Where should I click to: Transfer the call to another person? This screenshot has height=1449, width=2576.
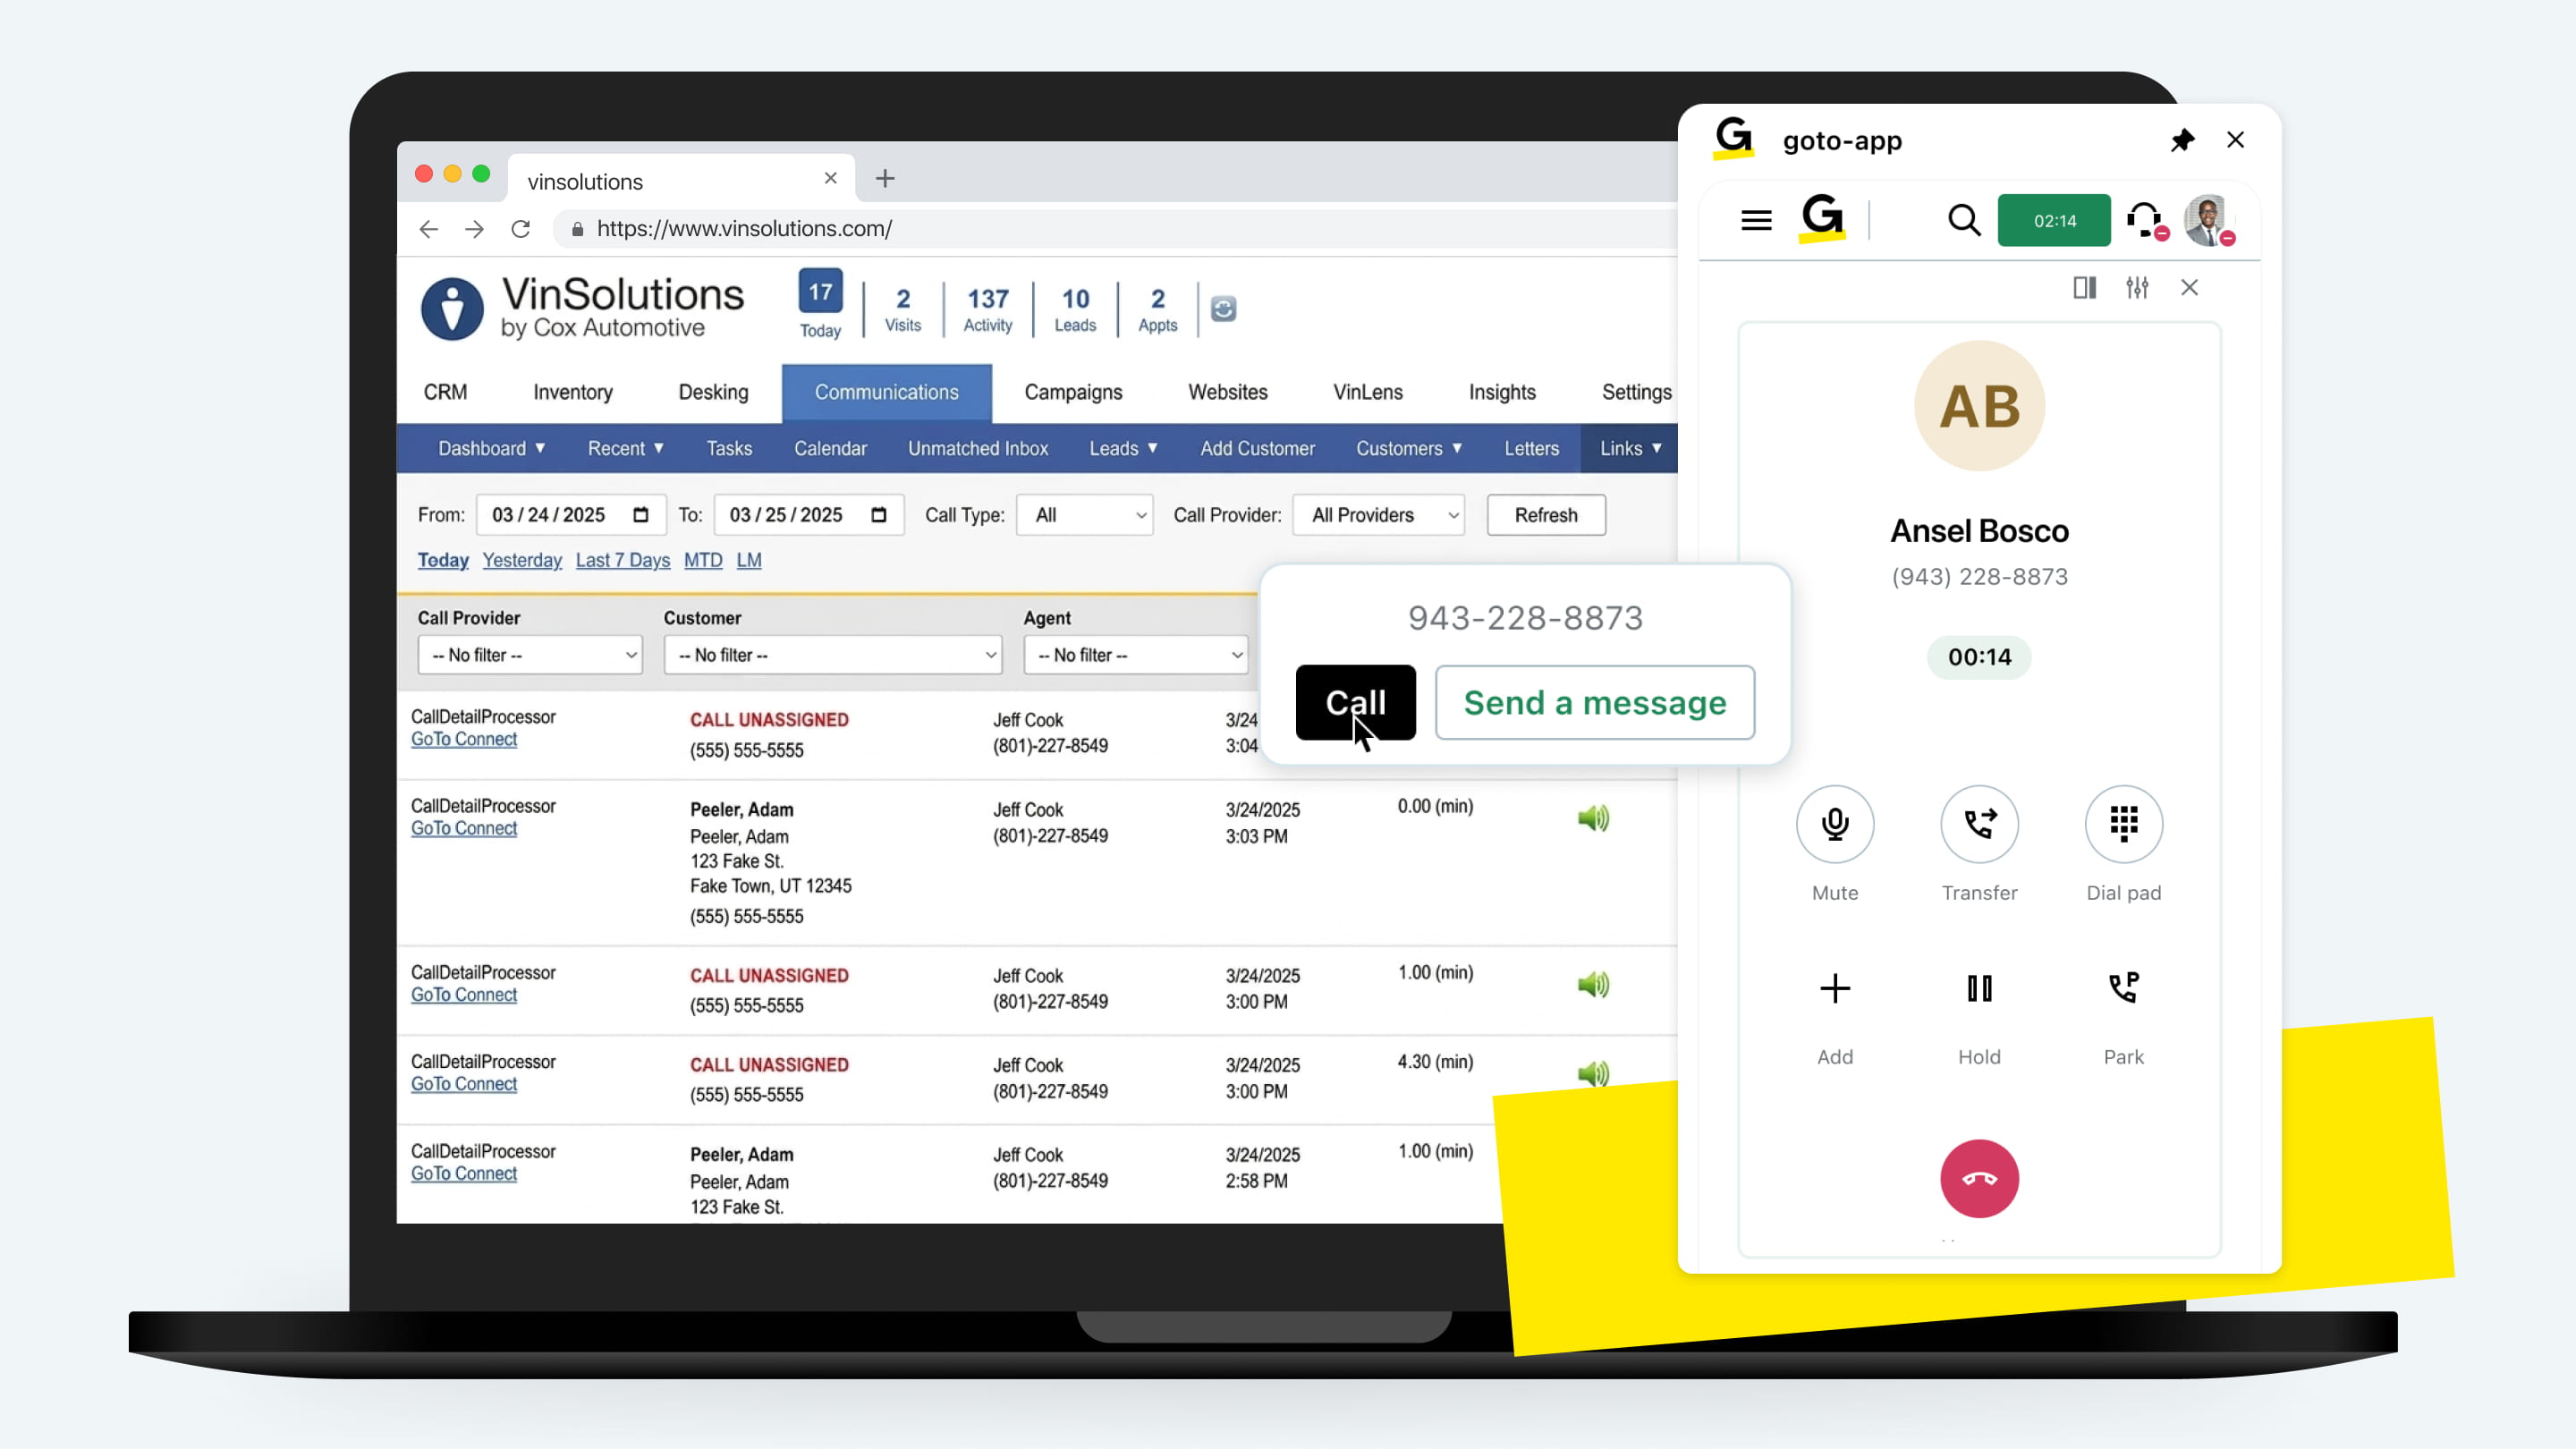pos(1979,823)
